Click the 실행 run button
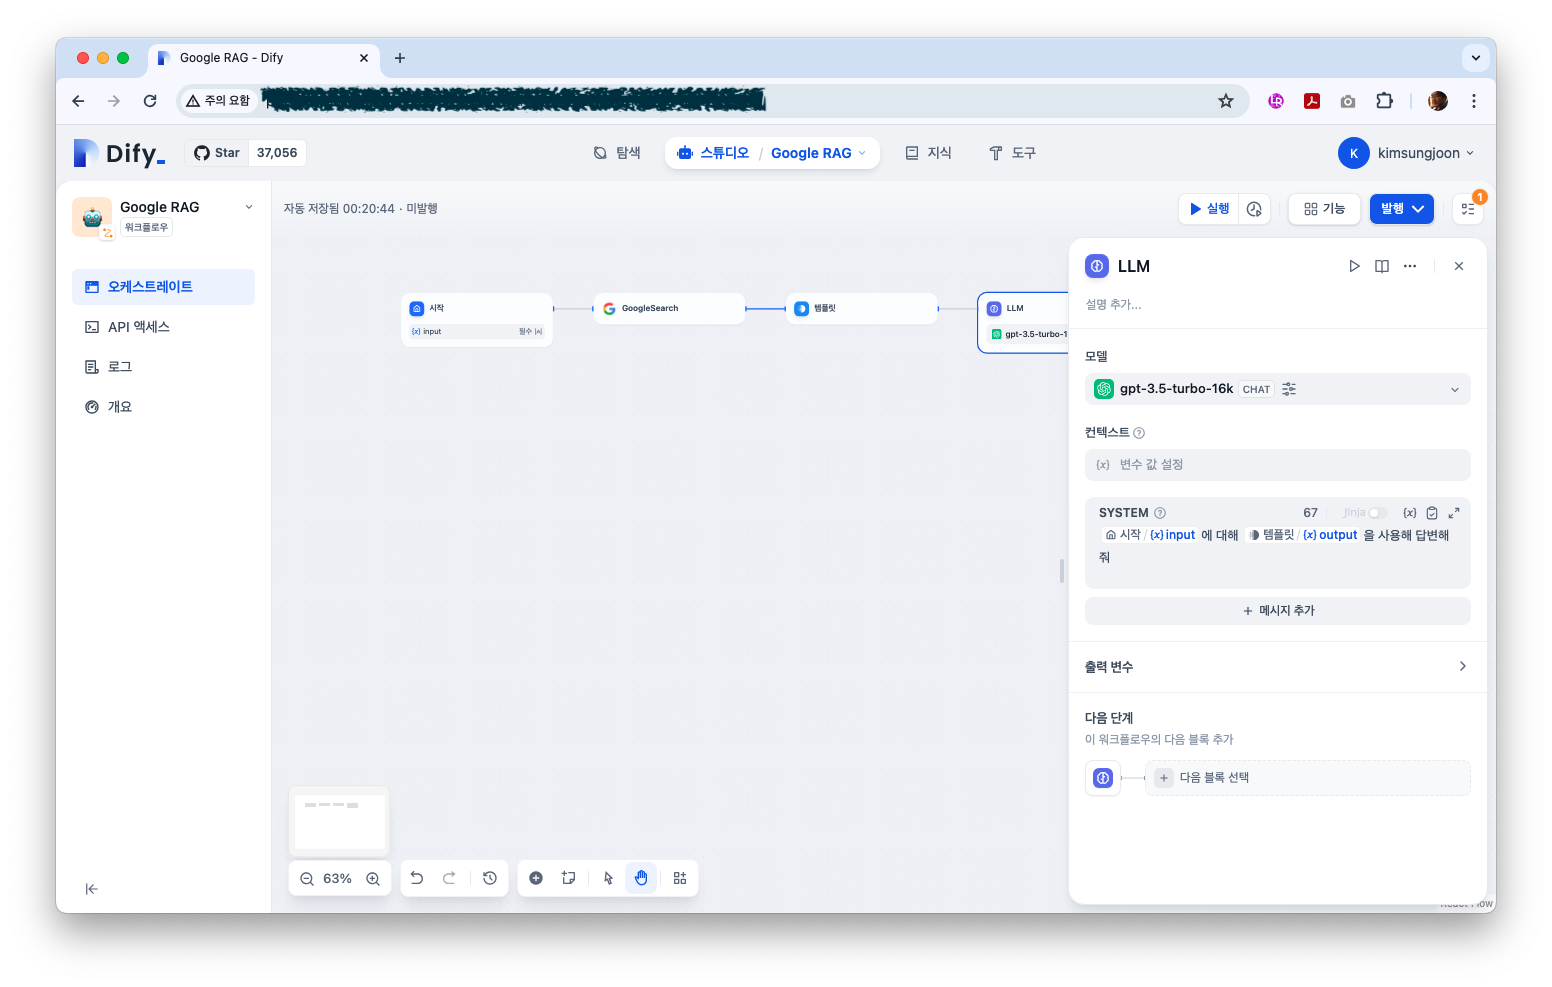The image size is (1552, 987). [1209, 209]
